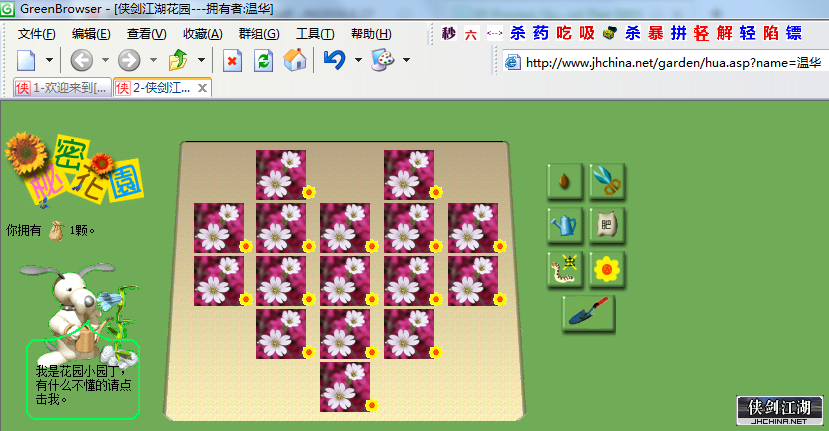Open undo close dropdown arrow
The image size is (829, 431).
click(x=358, y=60)
